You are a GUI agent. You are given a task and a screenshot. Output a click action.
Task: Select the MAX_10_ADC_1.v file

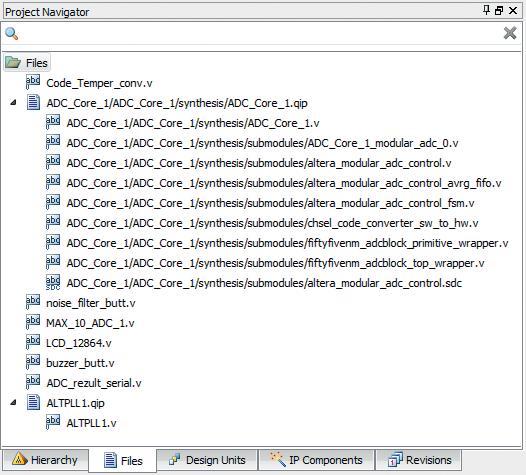click(90, 323)
